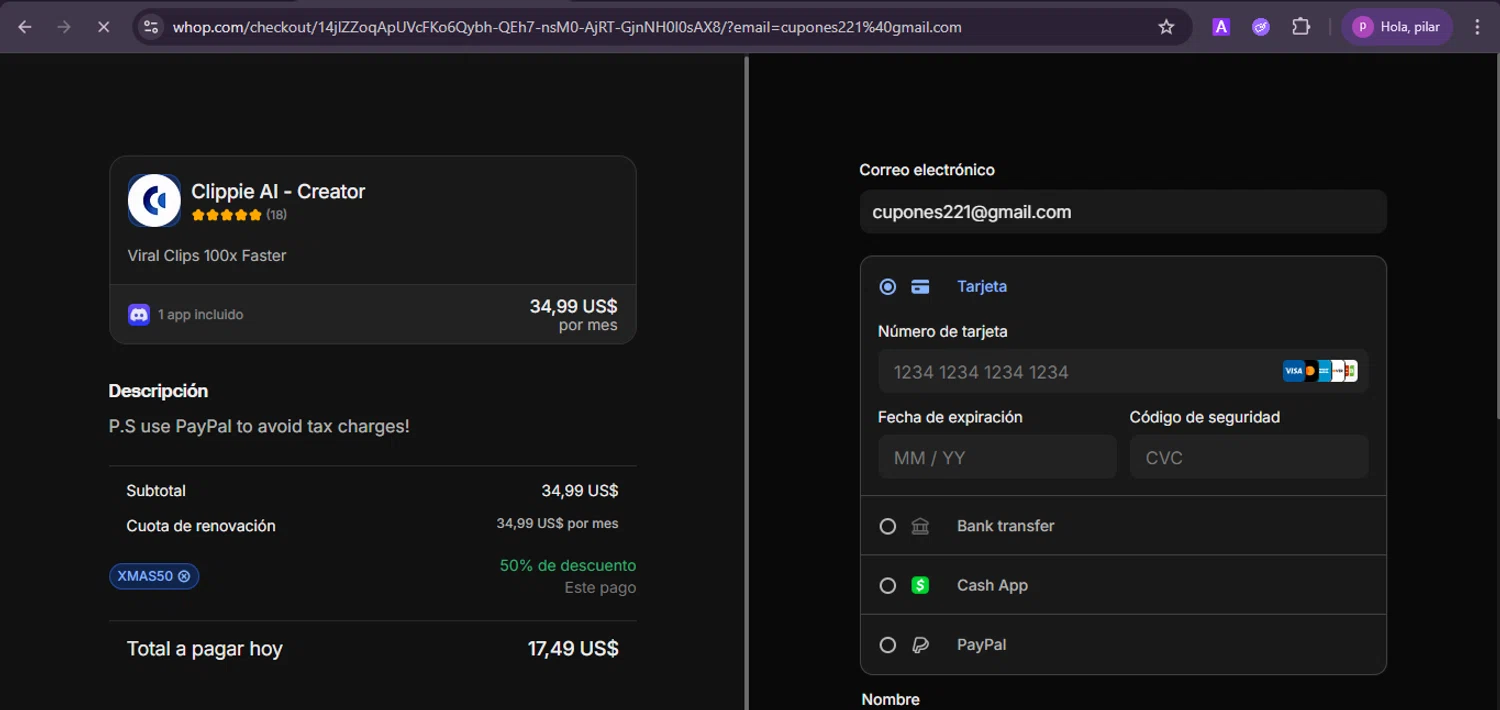Click the Cash App option label

point(992,585)
